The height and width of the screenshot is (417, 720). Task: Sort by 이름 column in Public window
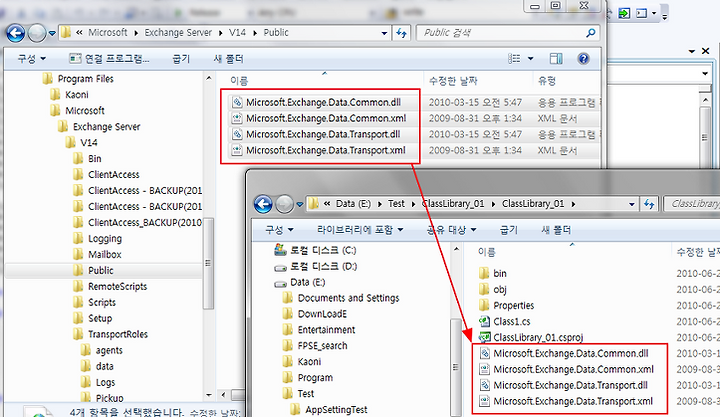pos(239,81)
